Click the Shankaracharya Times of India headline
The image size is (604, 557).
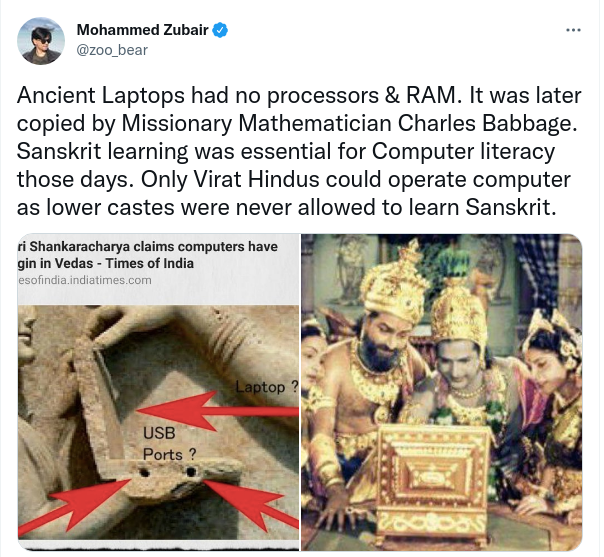tap(148, 255)
